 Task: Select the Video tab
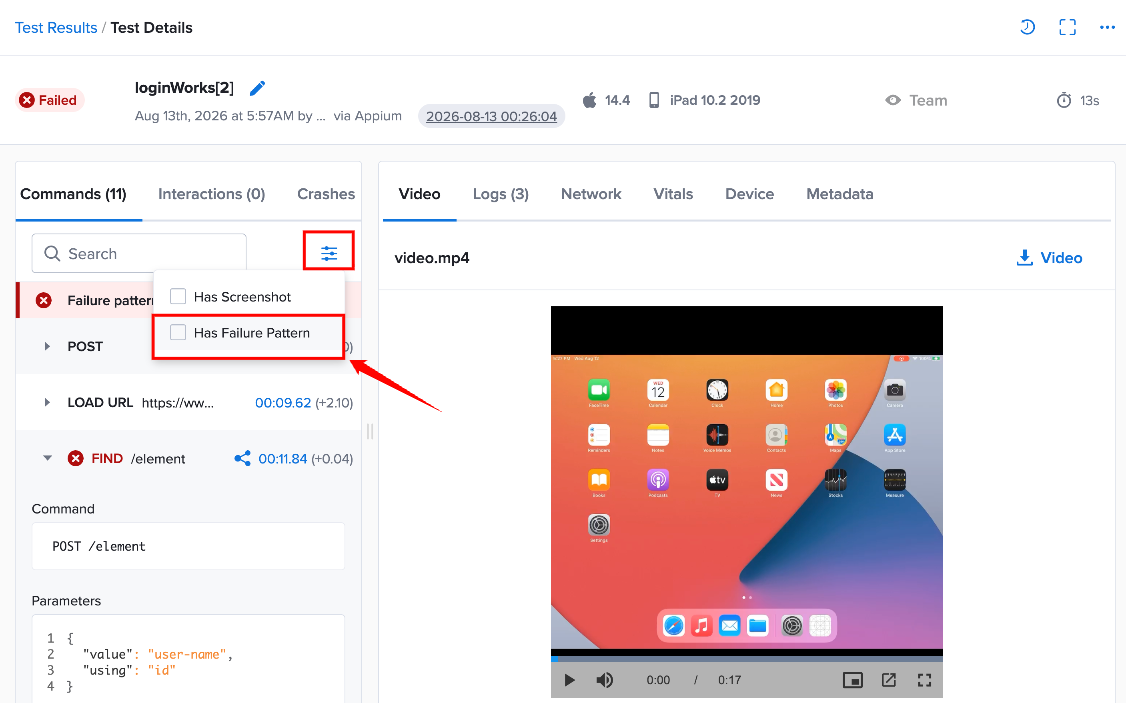419,194
